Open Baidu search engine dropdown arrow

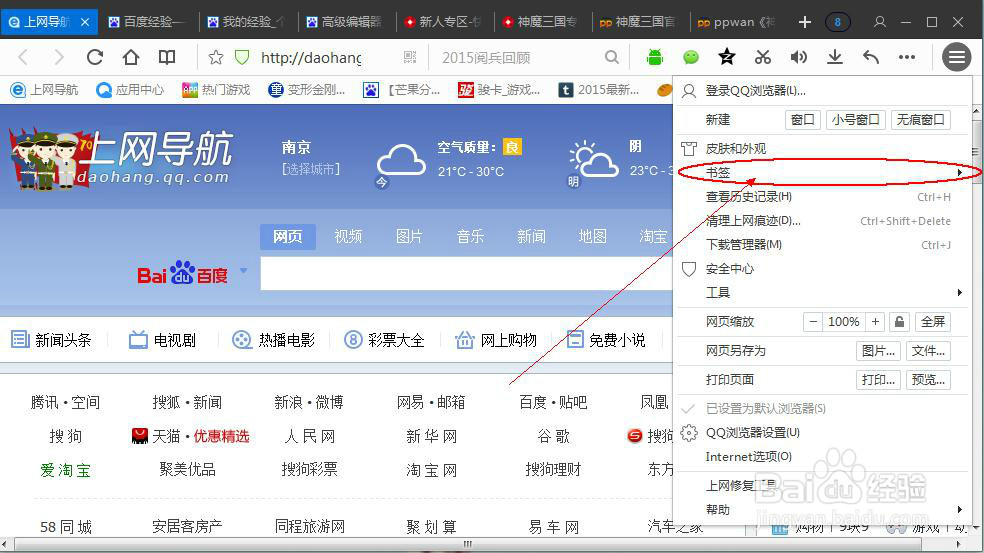pos(243,271)
